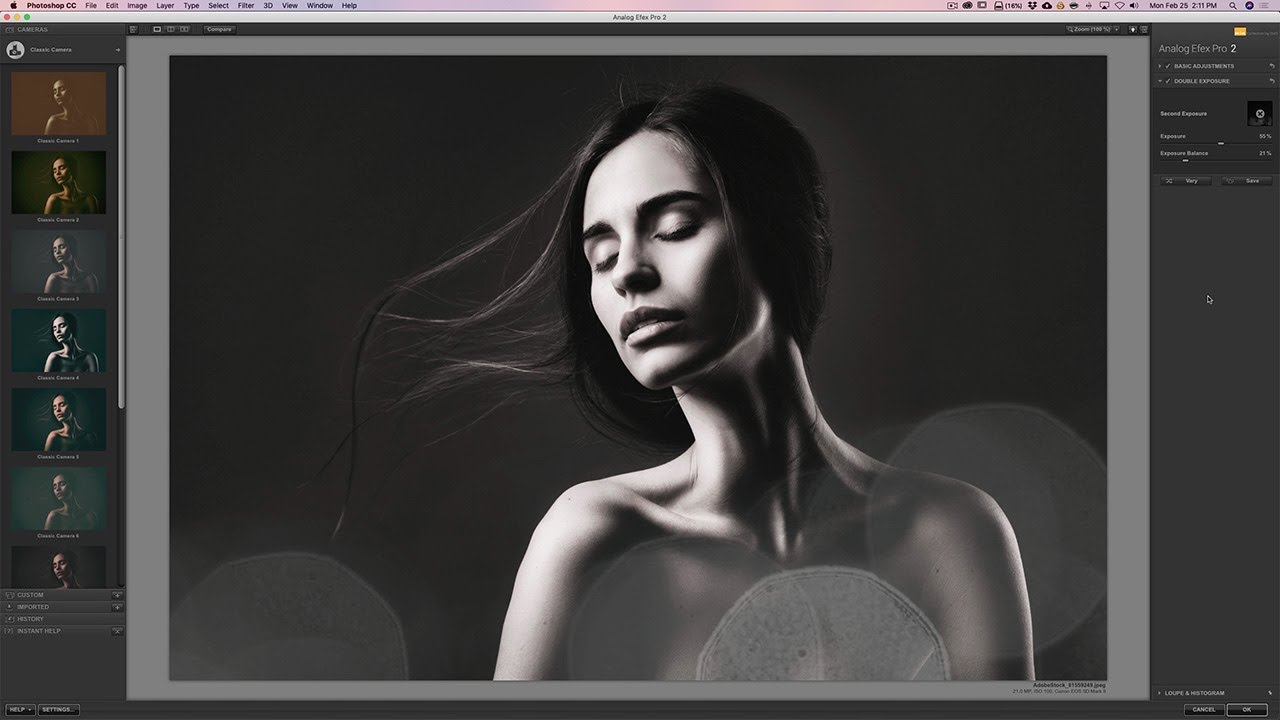Adjust the Exposure Balance slider handle
The height and width of the screenshot is (720, 1280).
pyautogui.click(x=1185, y=160)
